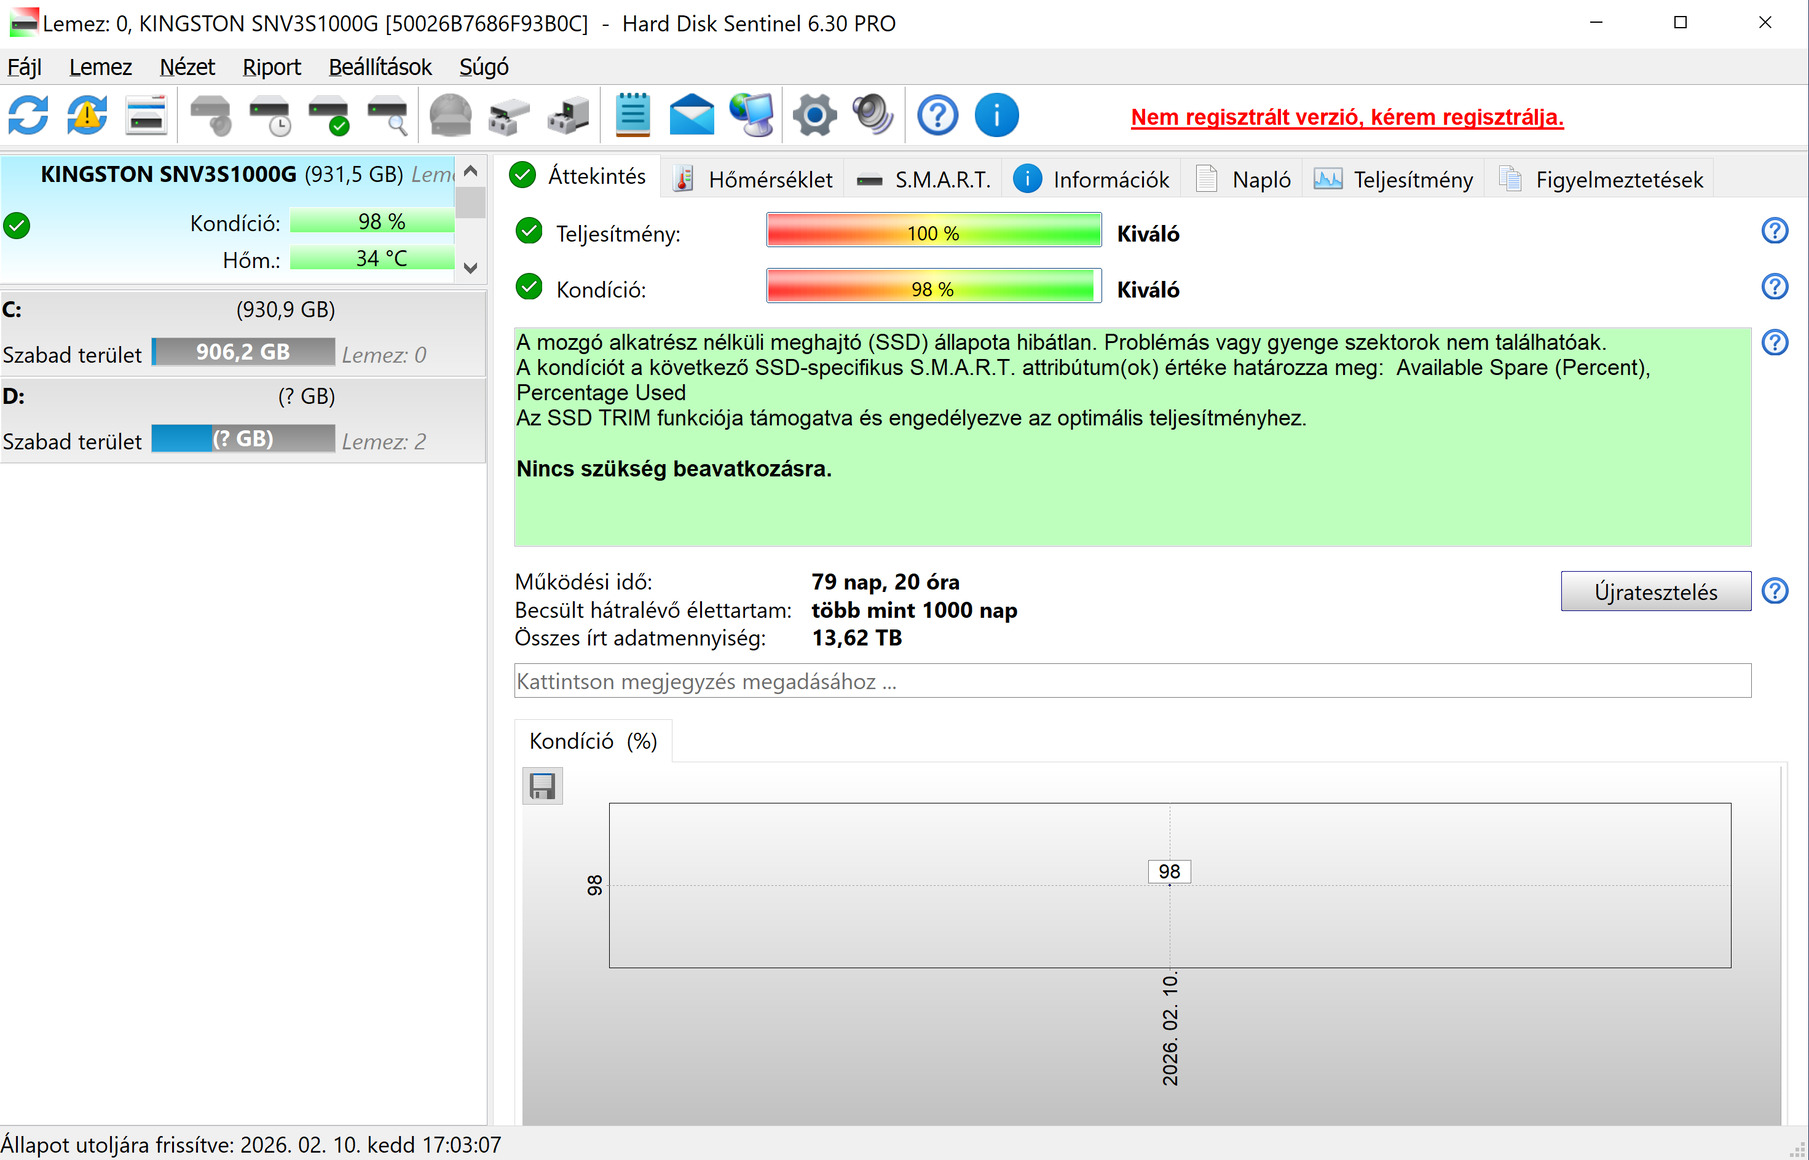Image resolution: width=1809 pixels, height=1160 pixels.
Task: Click the speaker sound toolbar icon
Action: click(x=873, y=115)
